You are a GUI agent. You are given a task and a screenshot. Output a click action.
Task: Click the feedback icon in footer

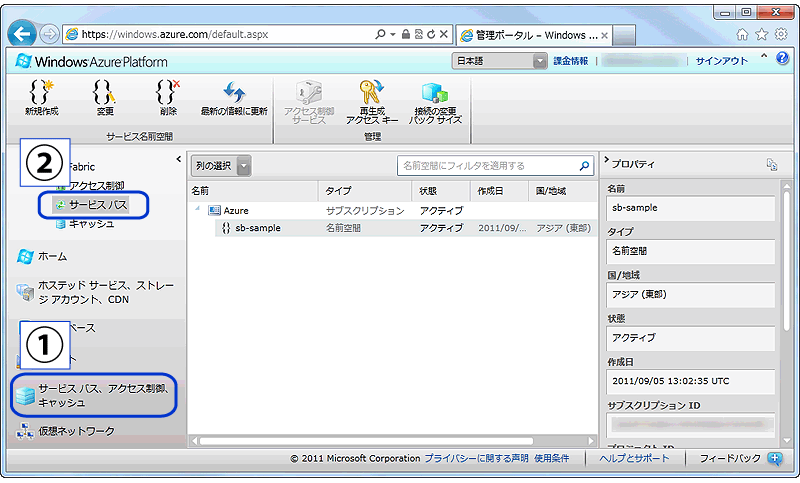coord(775,458)
